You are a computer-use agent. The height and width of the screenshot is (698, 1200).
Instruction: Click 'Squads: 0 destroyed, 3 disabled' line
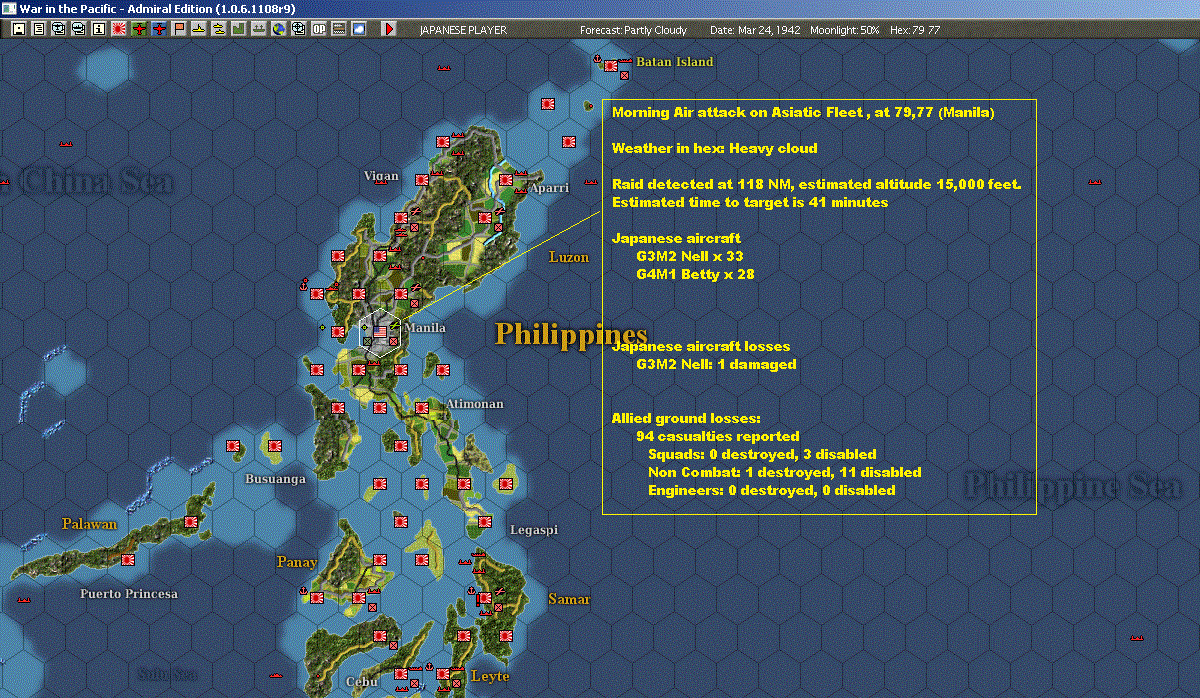coord(762,454)
